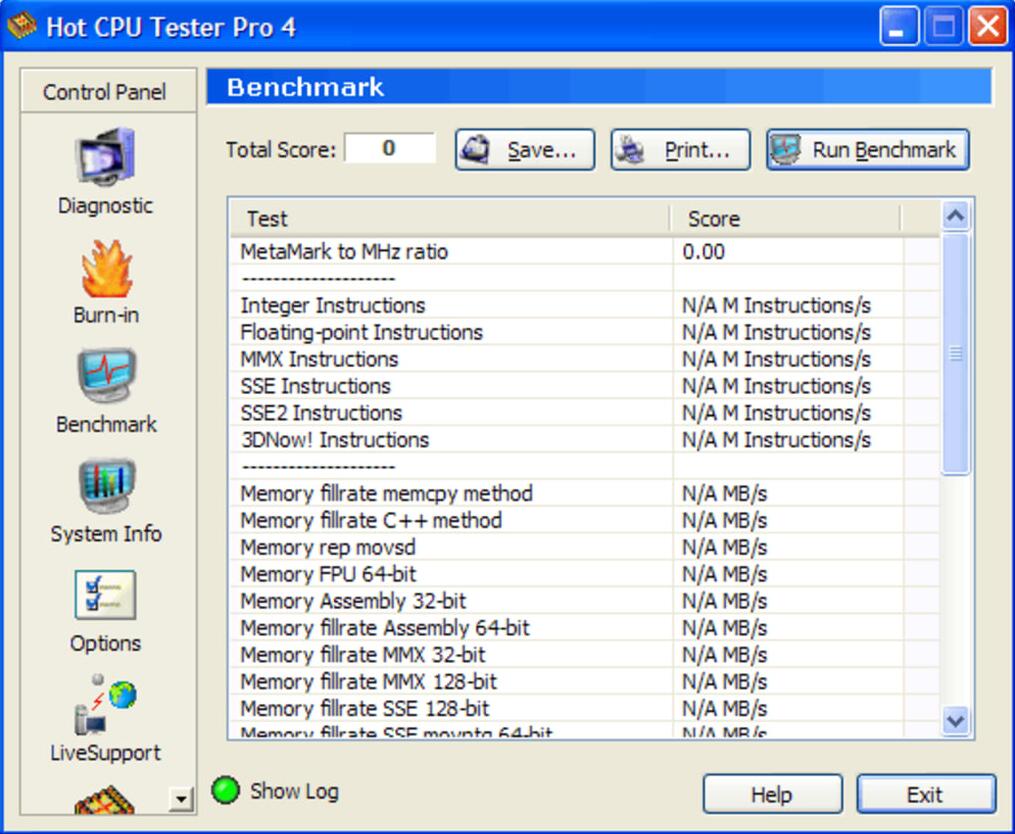Open the Benchmark monitor icon

[105, 378]
